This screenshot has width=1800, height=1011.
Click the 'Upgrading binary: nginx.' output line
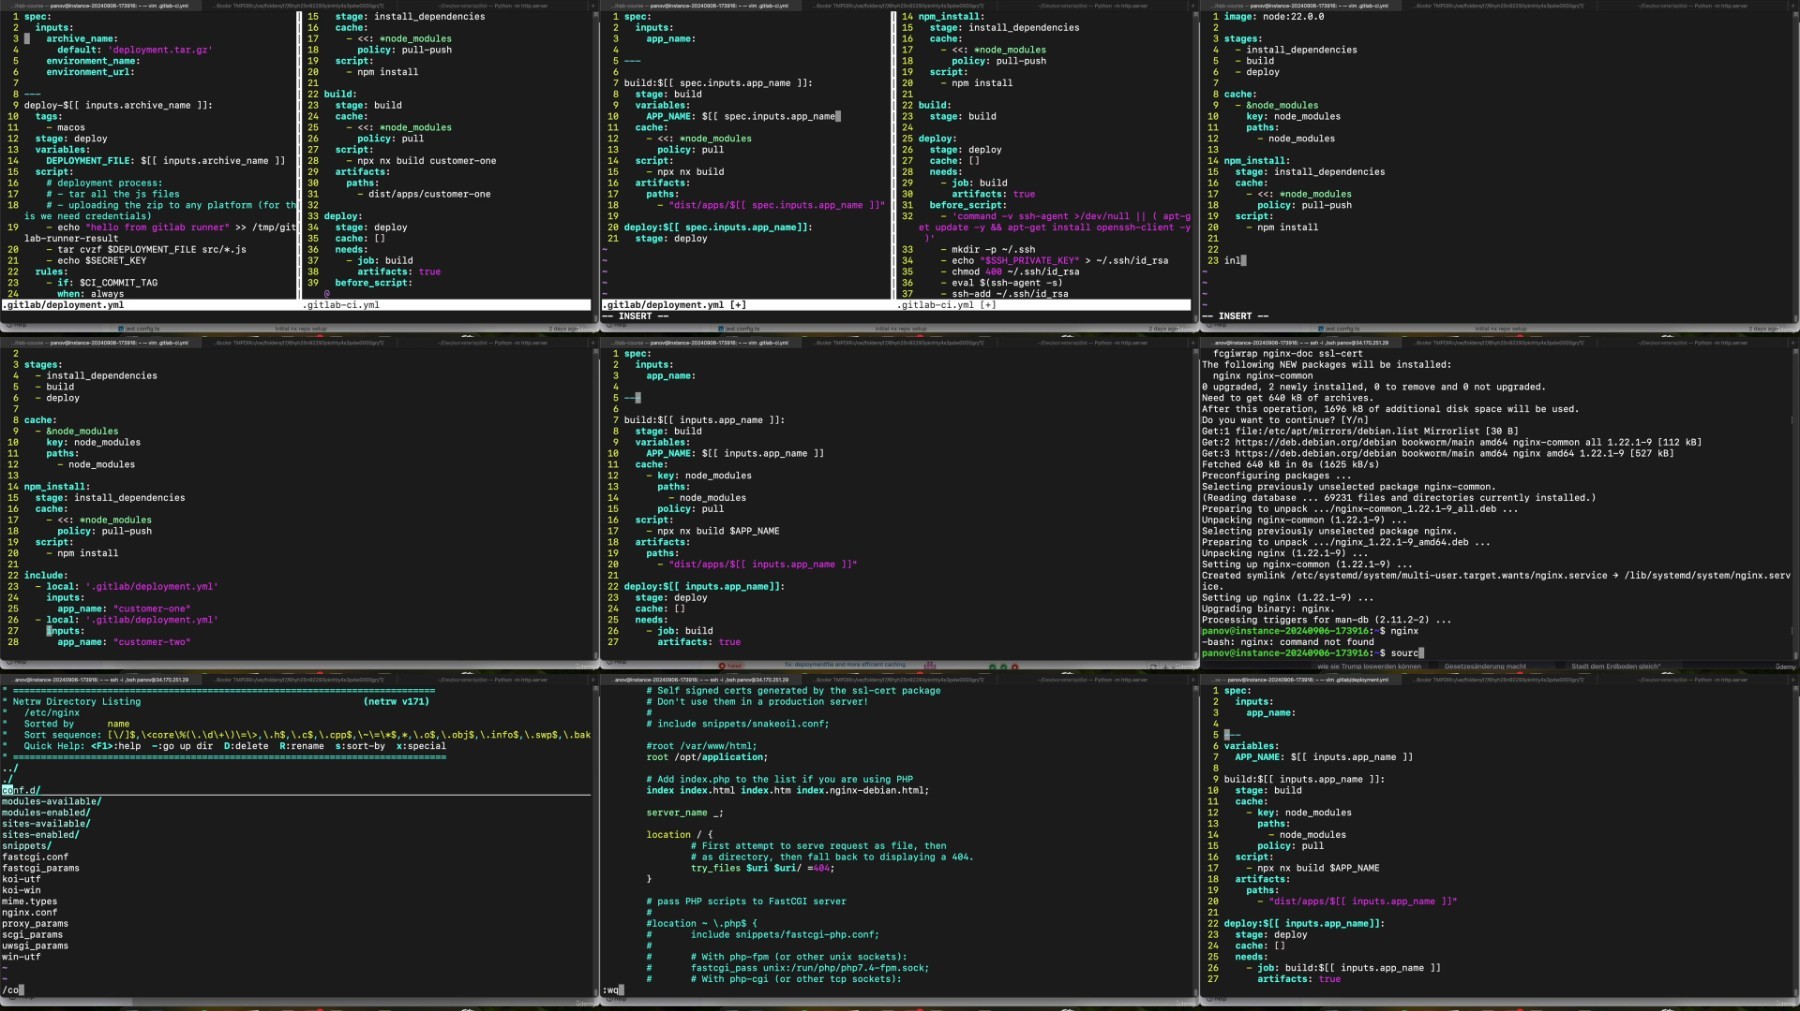[1268, 608]
